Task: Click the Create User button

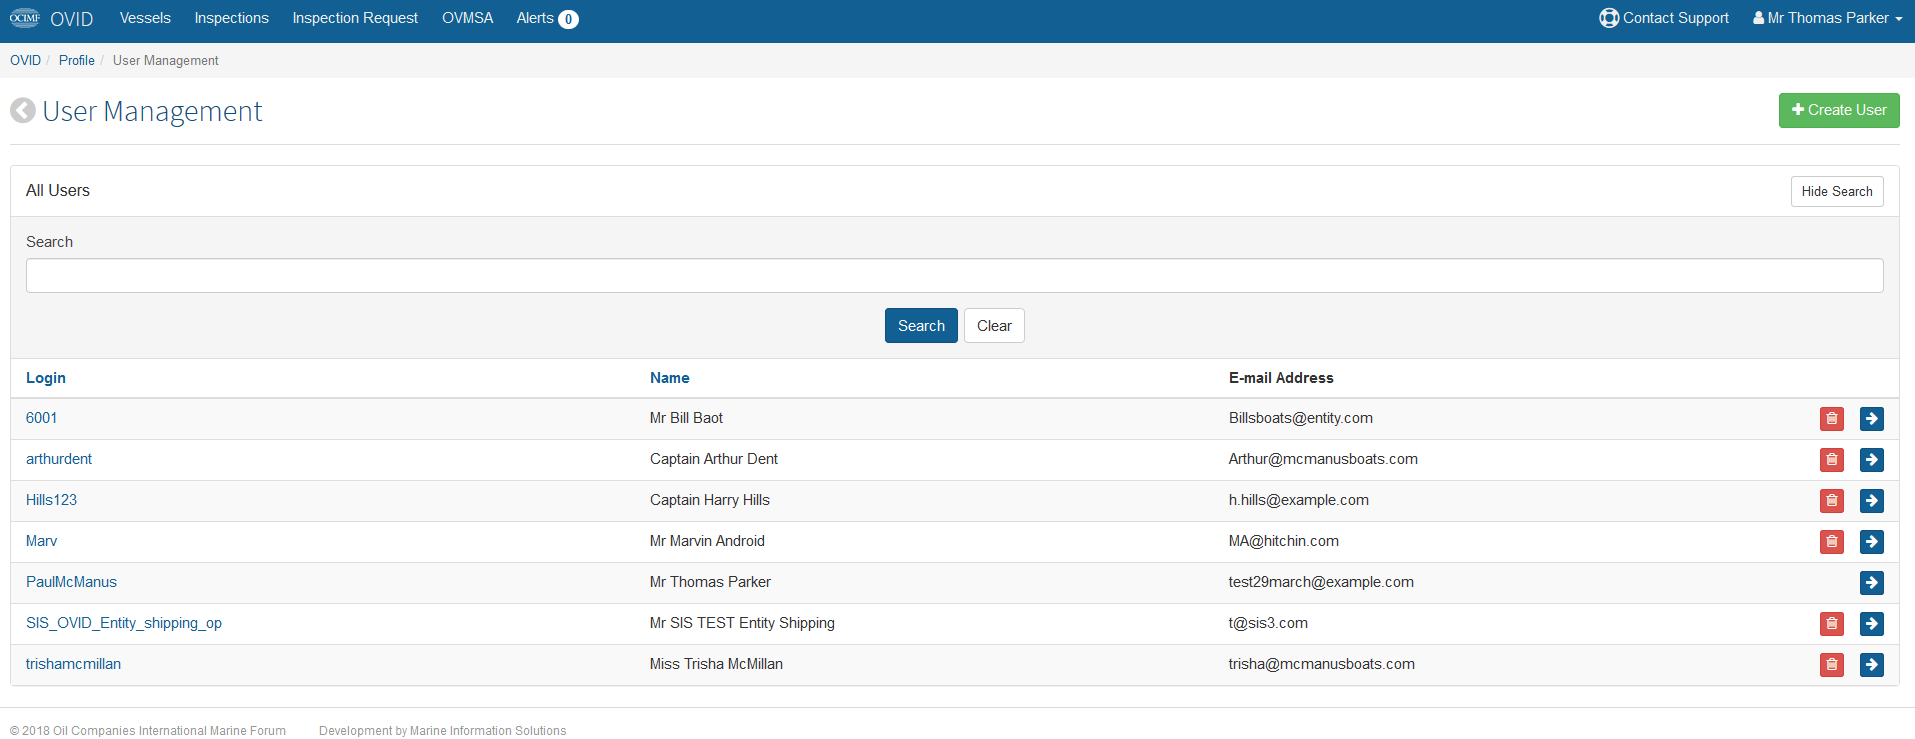Action: [1838, 110]
